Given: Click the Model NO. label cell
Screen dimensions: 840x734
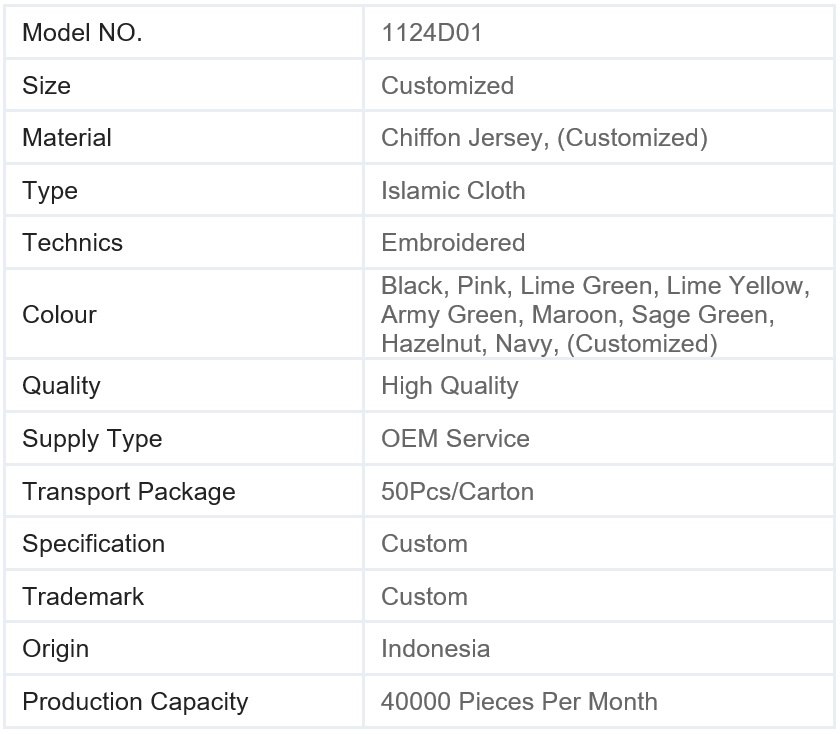Looking at the screenshot, I should click(x=82, y=33).
